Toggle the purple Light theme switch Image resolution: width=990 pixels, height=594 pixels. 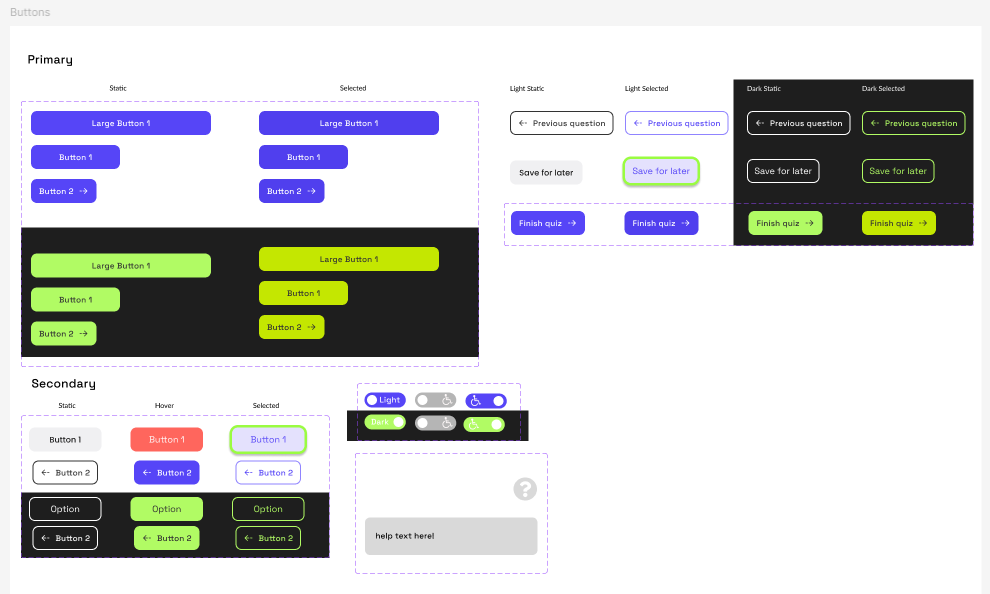pos(384,400)
